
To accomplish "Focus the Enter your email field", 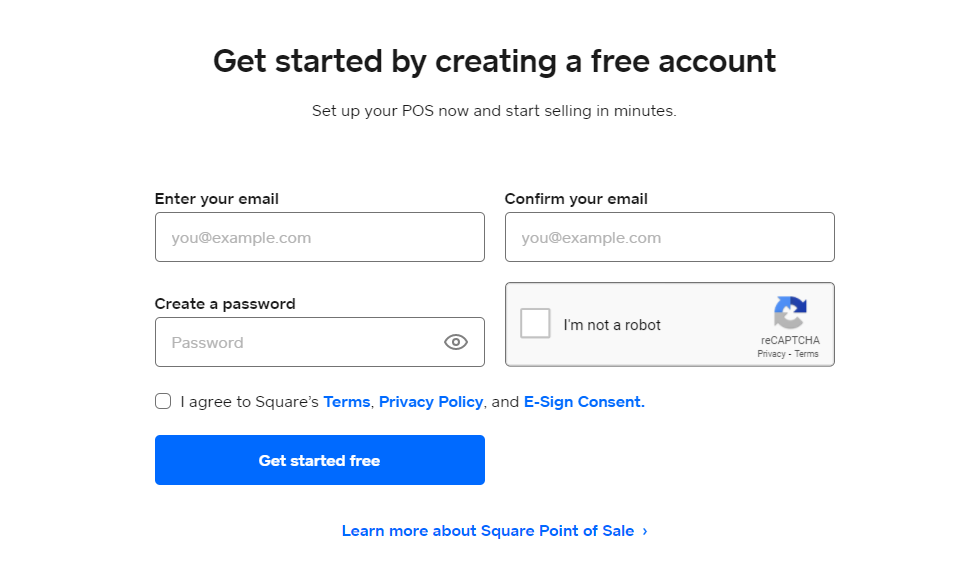I will [319, 237].
